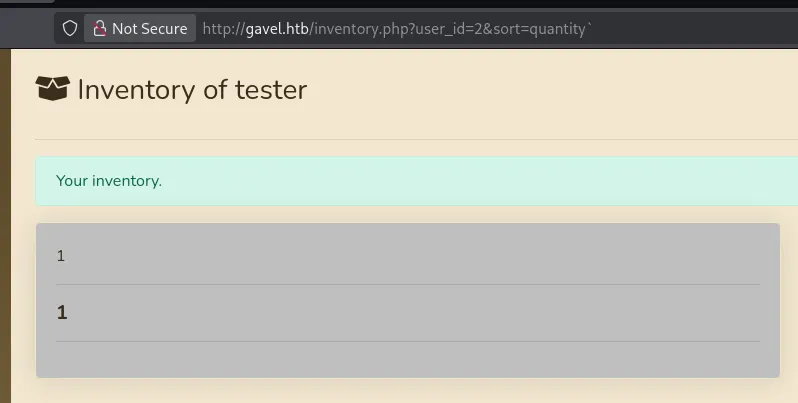Click the tracking protection shield icon

pos(70,29)
